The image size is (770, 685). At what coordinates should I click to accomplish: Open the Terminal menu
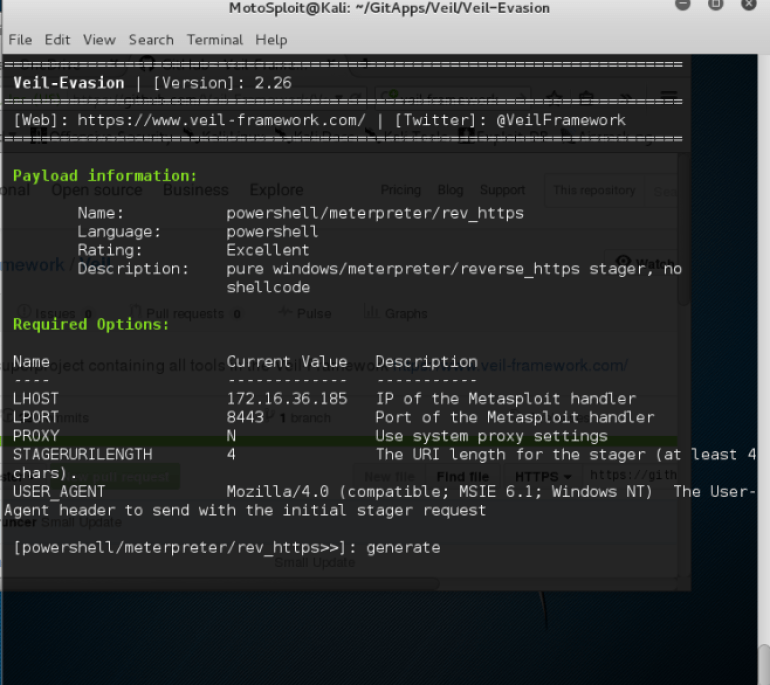pyautogui.click(x=215, y=40)
